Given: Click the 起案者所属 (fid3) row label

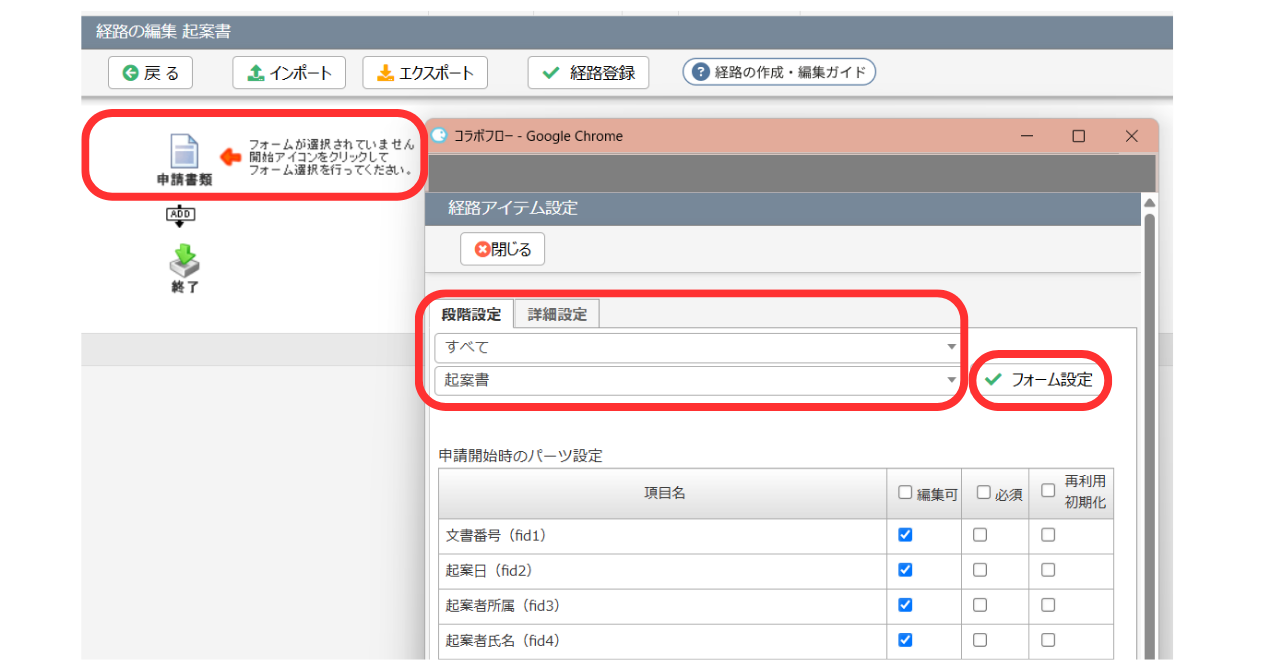Looking at the screenshot, I should 503,606.
